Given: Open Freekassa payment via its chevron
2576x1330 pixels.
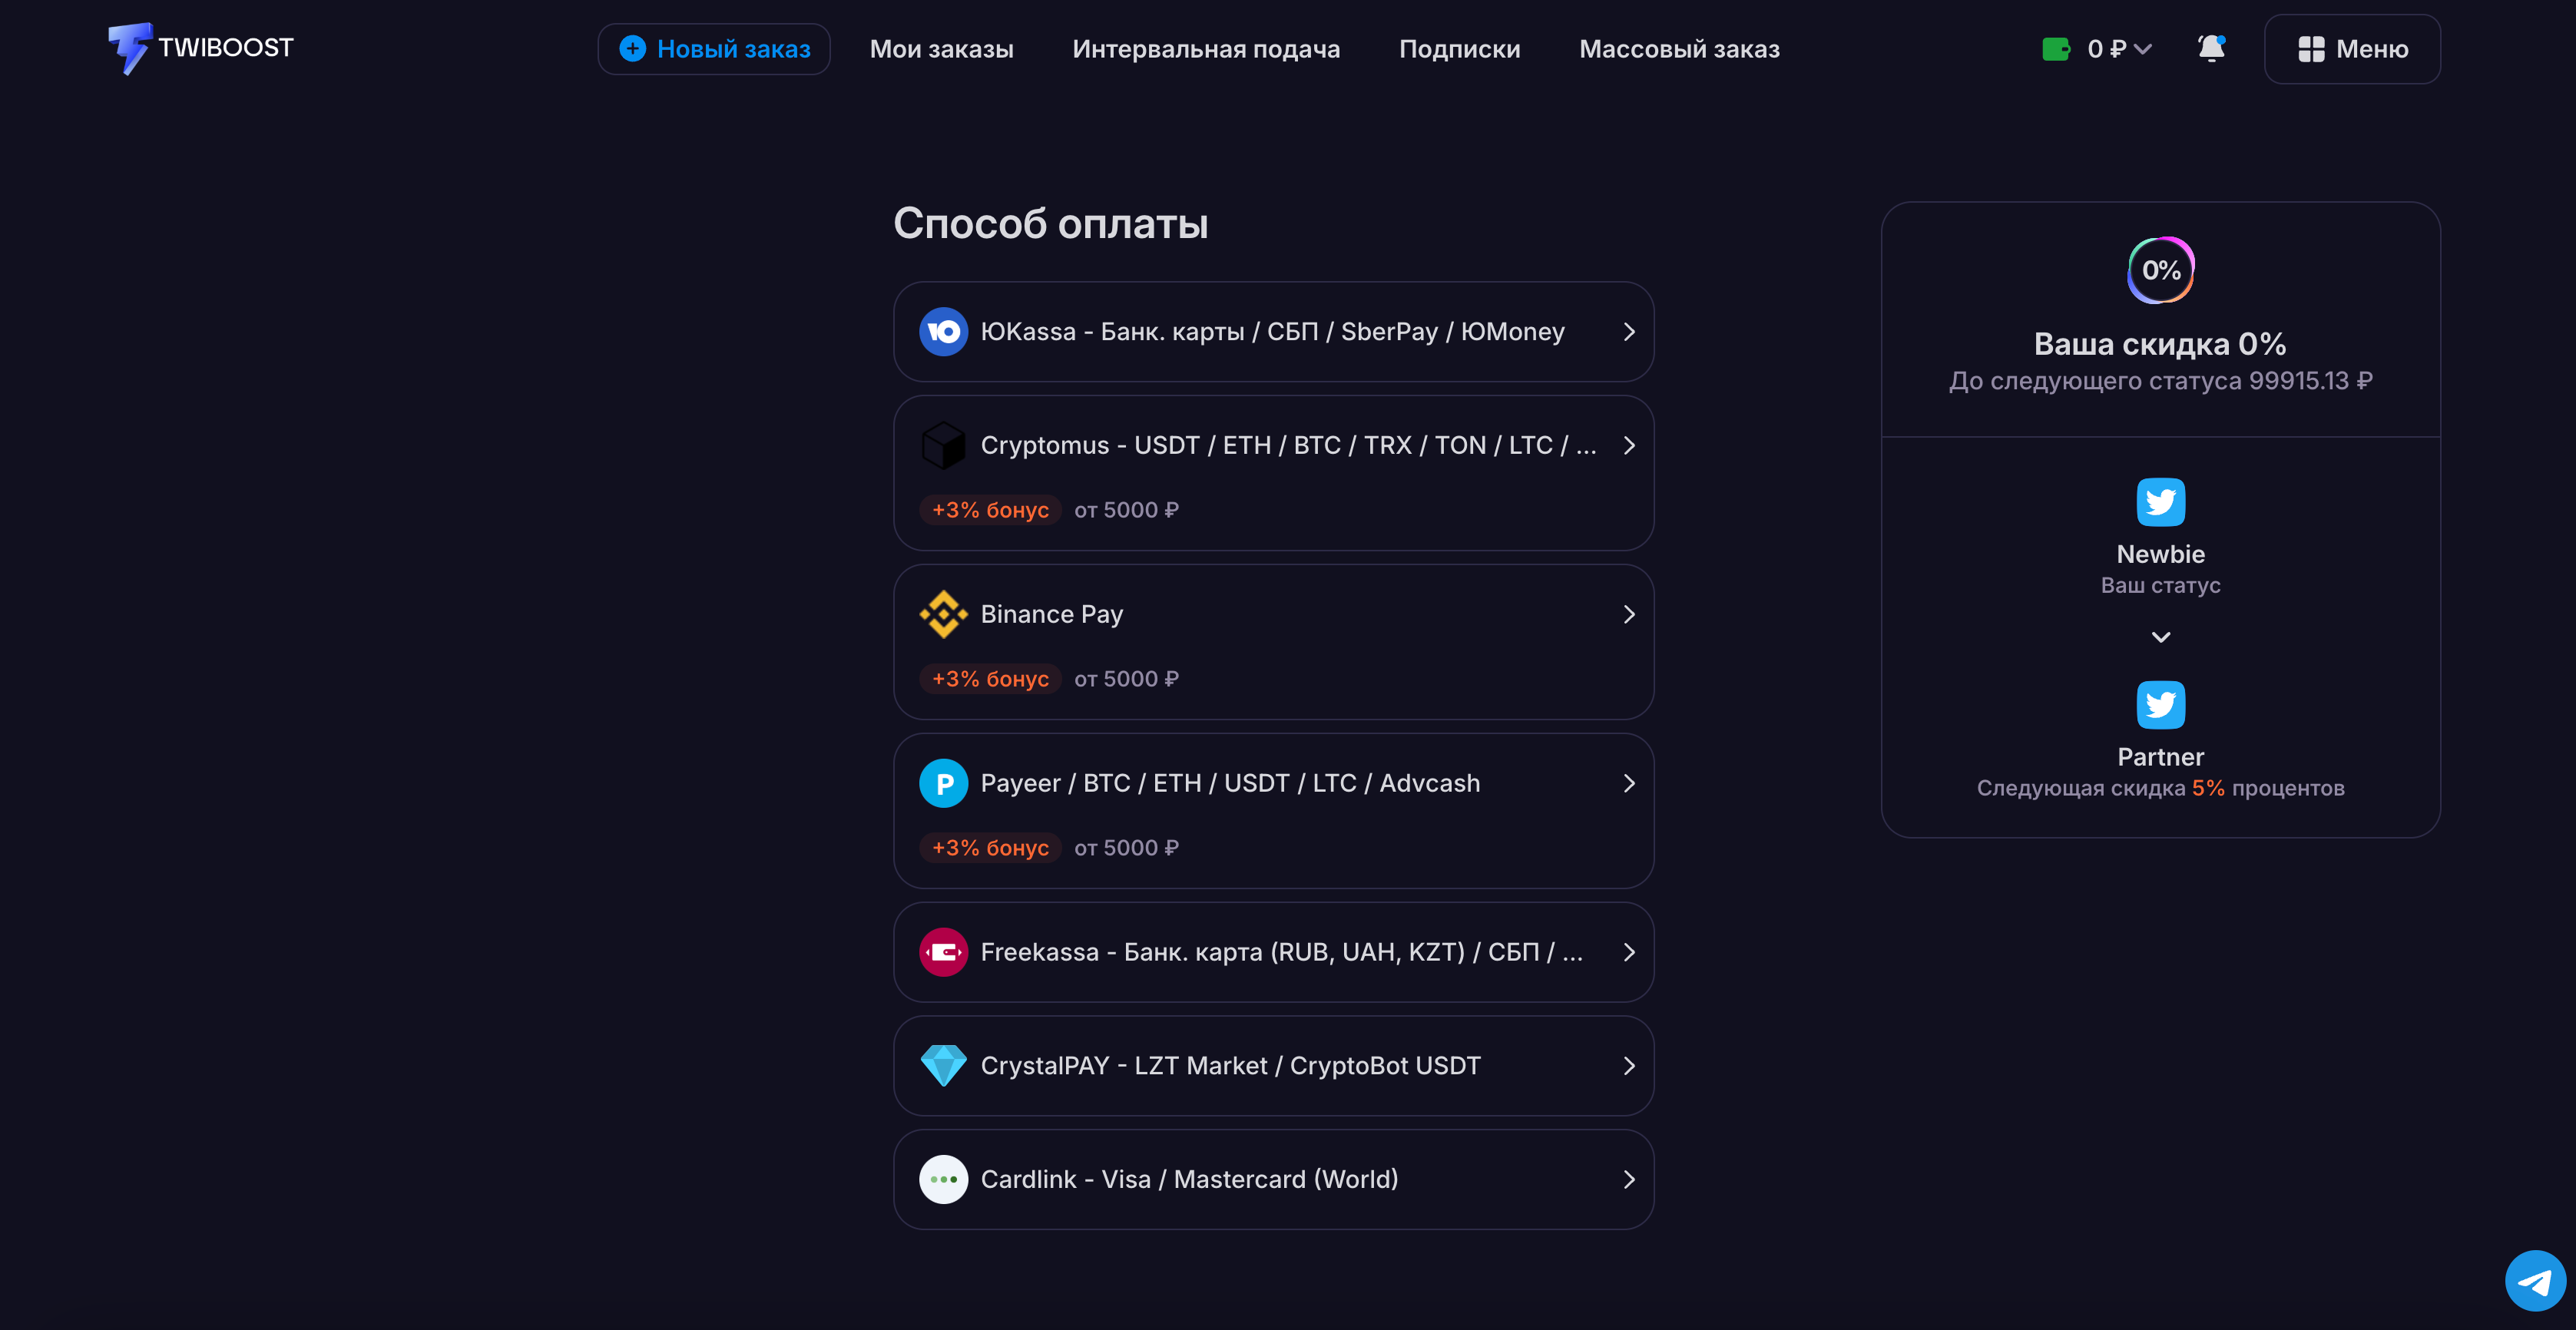Looking at the screenshot, I should 1629,952.
